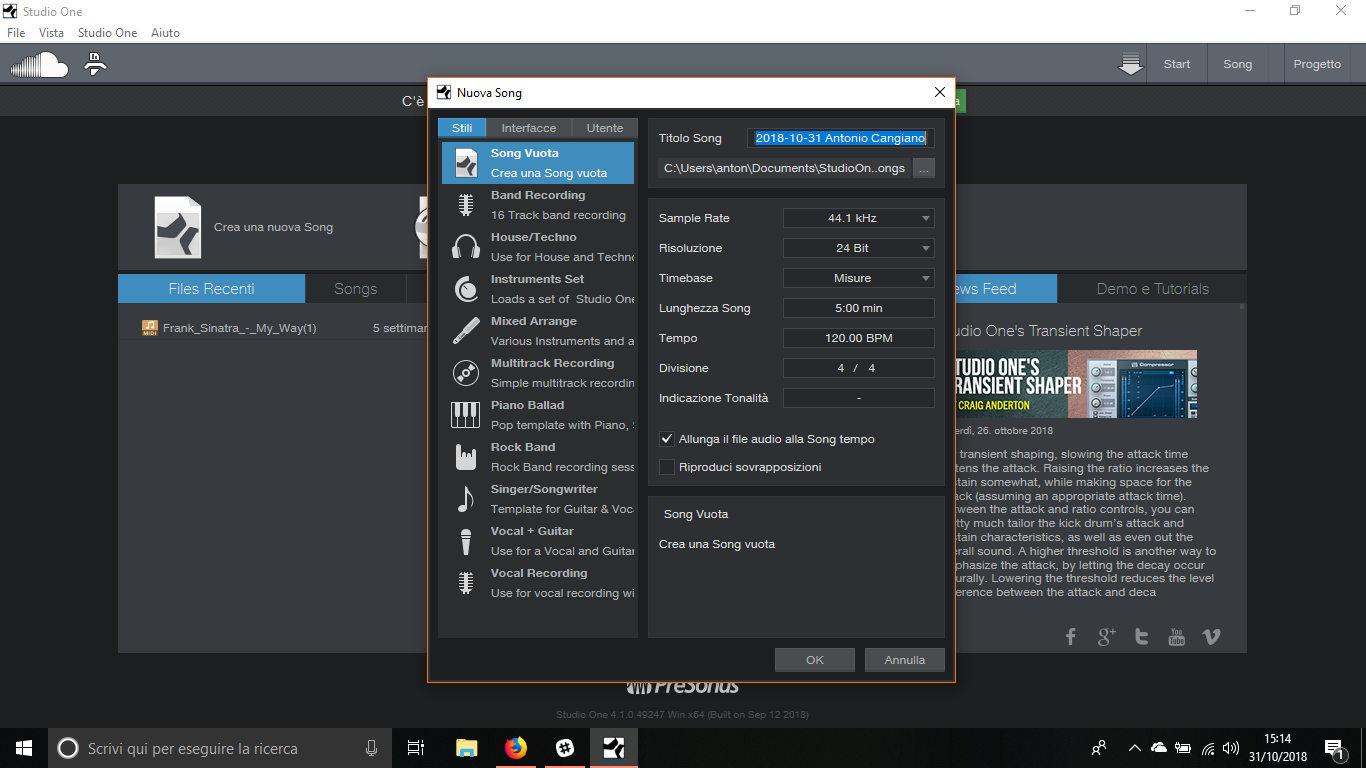Screen dimensions: 1366x768
Task: Open the download arrow icon in toolbar
Action: tap(1130, 64)
